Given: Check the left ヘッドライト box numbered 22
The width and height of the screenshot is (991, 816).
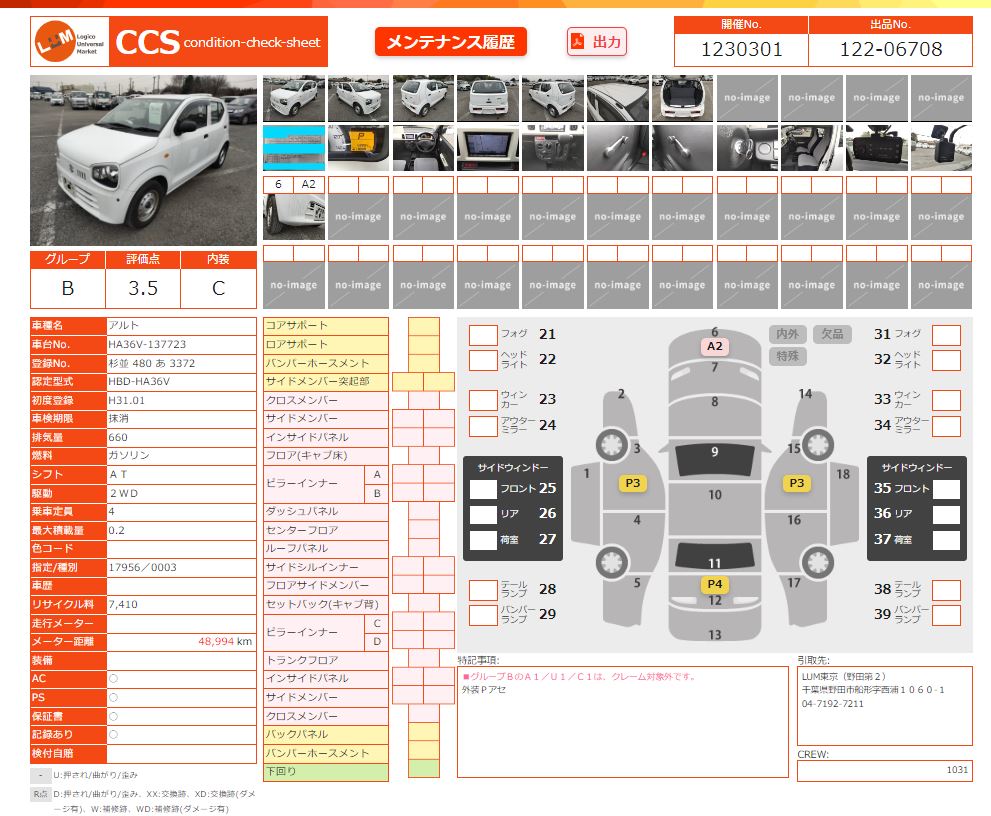Looking at the screenshot, I should (483, 360).
